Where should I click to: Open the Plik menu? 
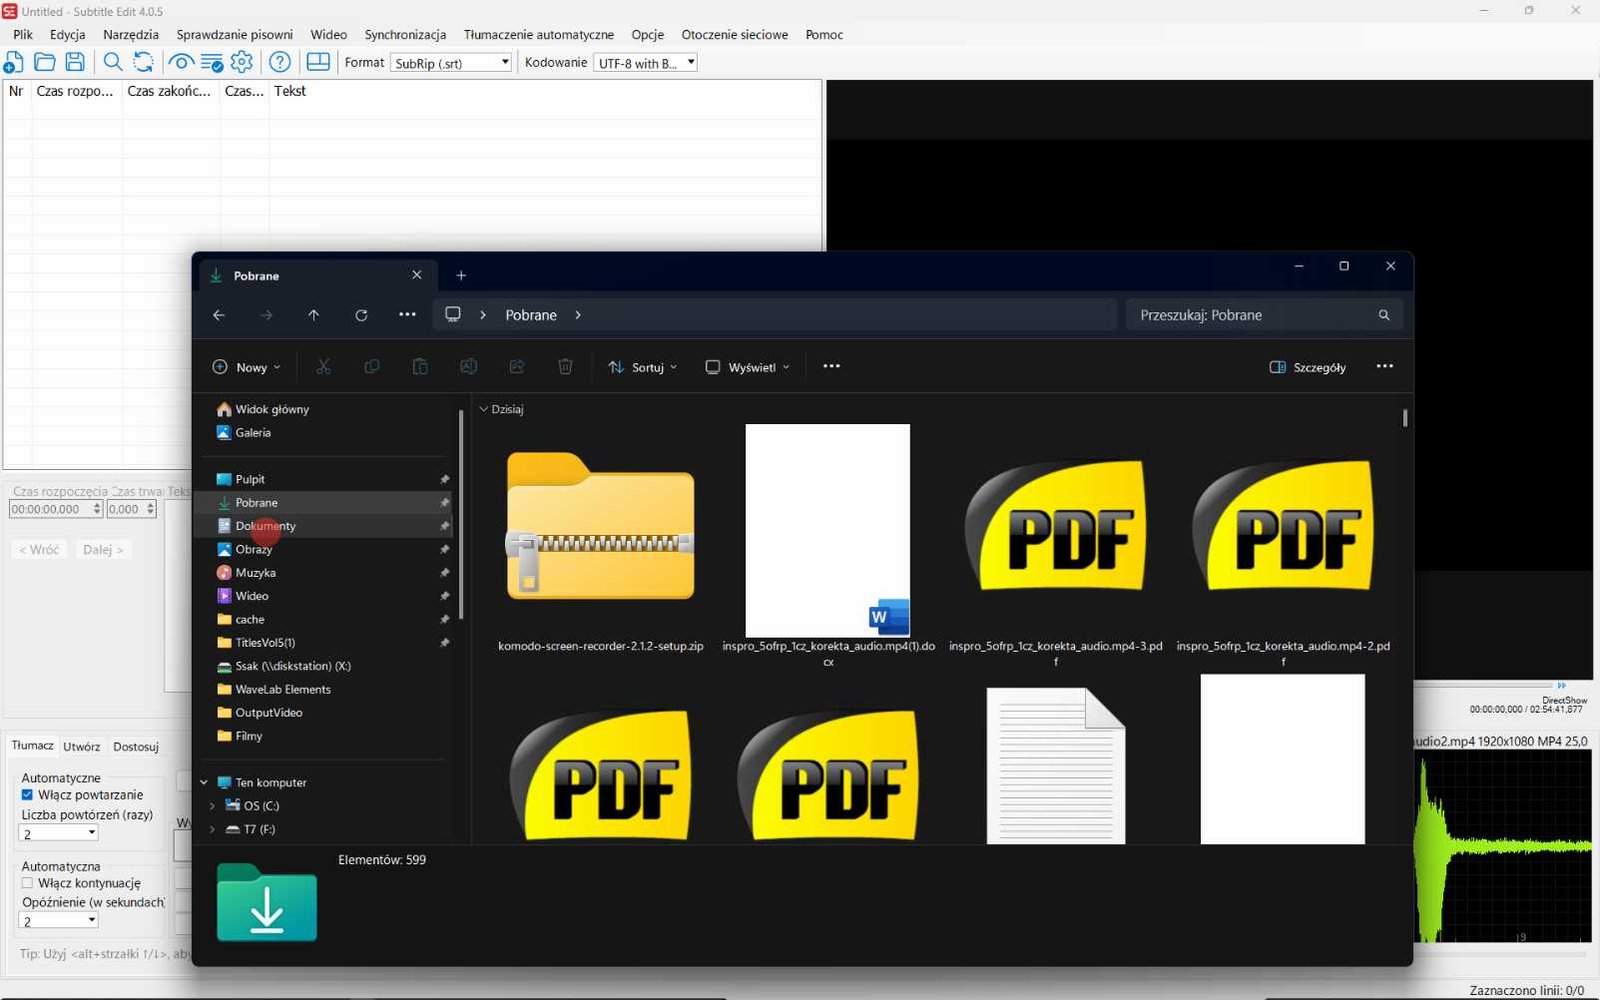(22, 34)
